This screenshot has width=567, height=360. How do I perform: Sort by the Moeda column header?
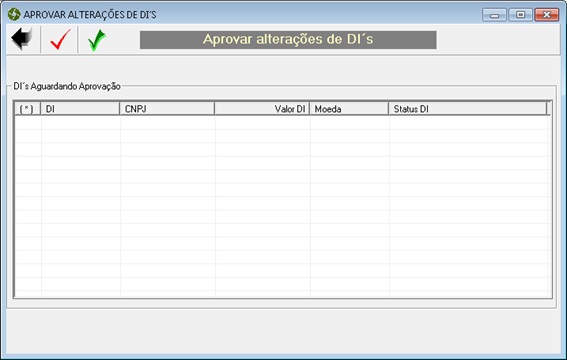[349, 109]
